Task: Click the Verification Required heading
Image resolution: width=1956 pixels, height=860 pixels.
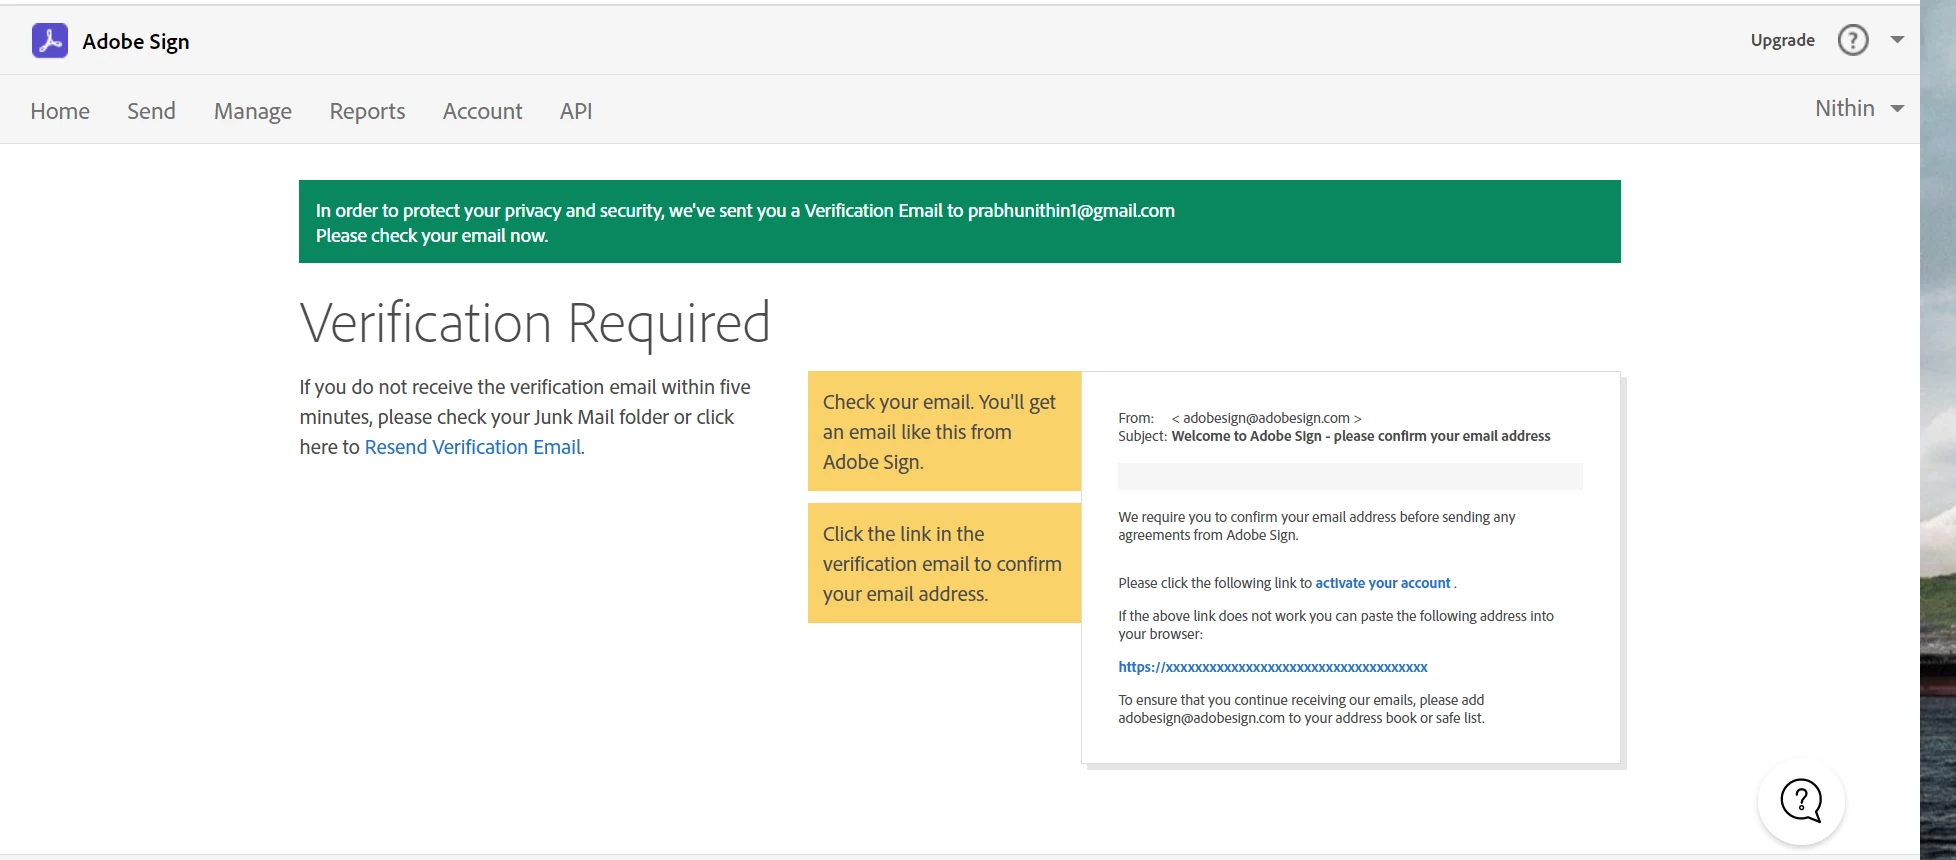Action: [x=535, y=323]
